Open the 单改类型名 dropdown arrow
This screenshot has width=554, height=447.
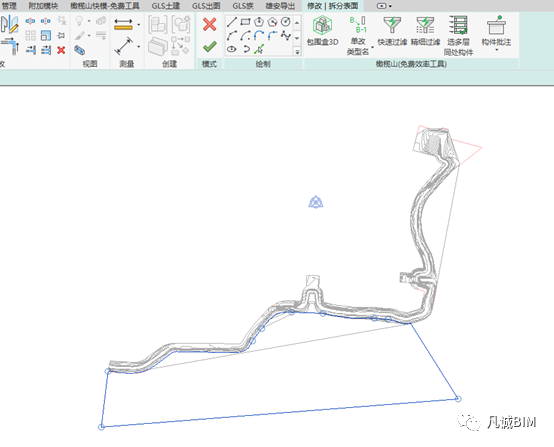coord(372,47)
